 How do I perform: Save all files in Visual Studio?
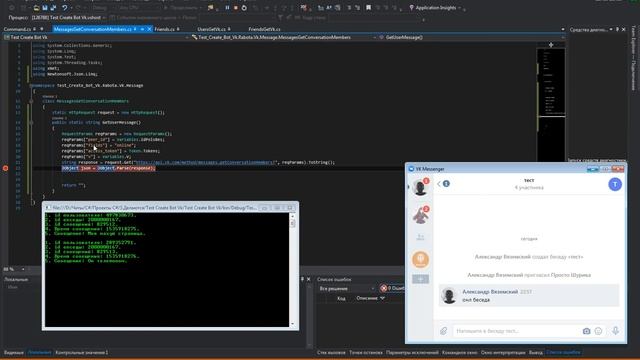[x=53, y=8]
